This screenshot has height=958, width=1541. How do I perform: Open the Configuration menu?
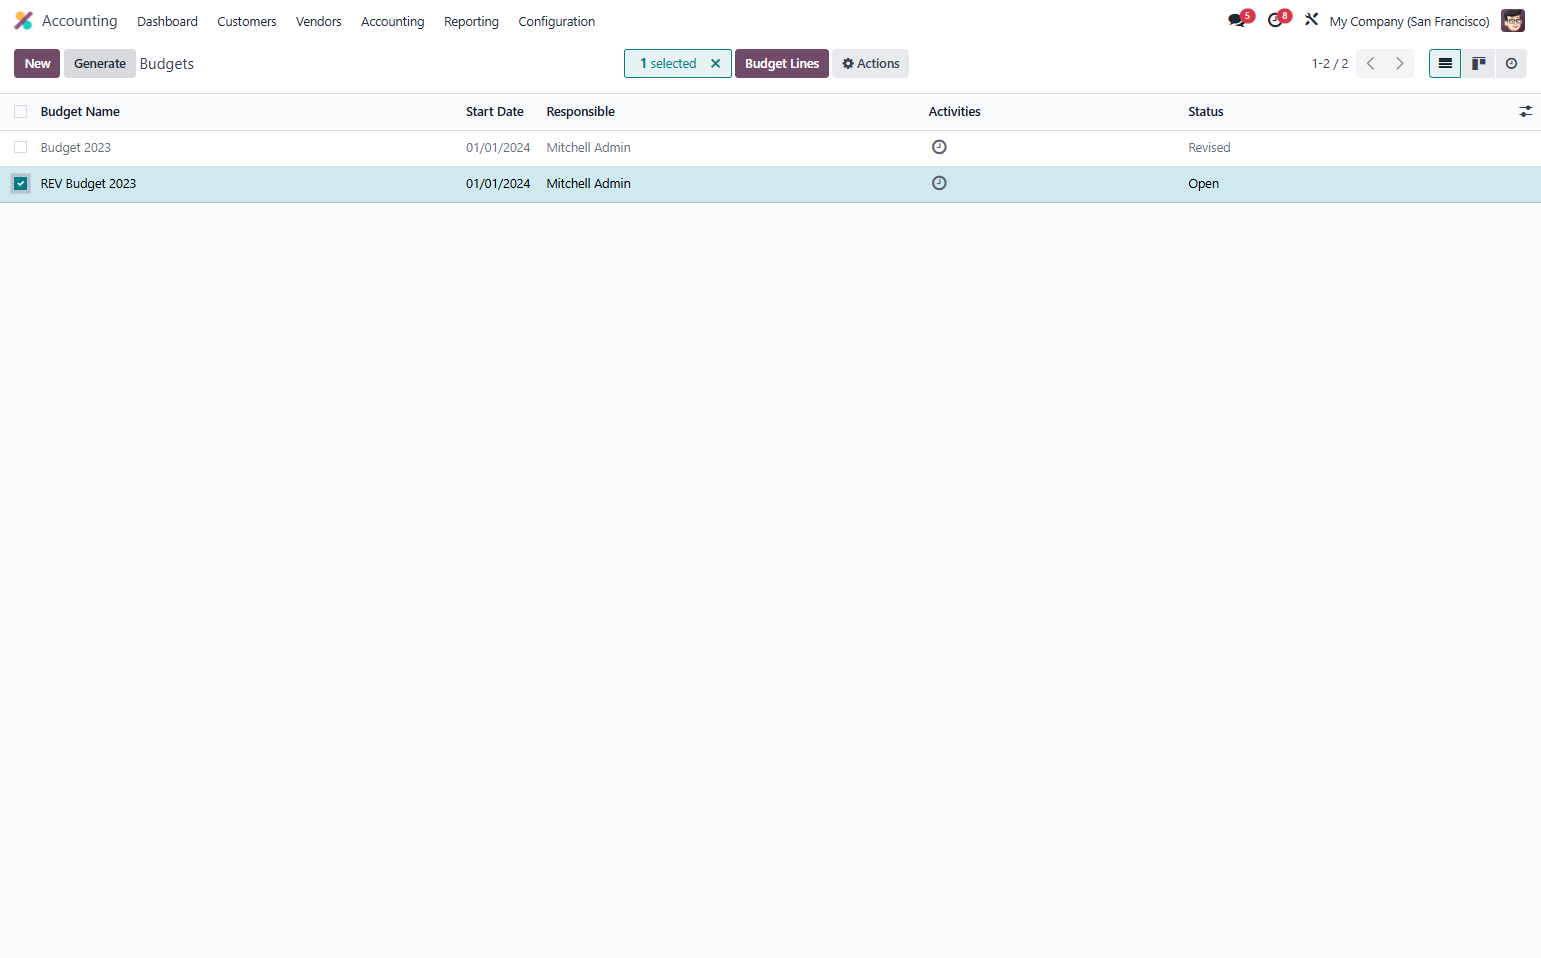[557, 21]
